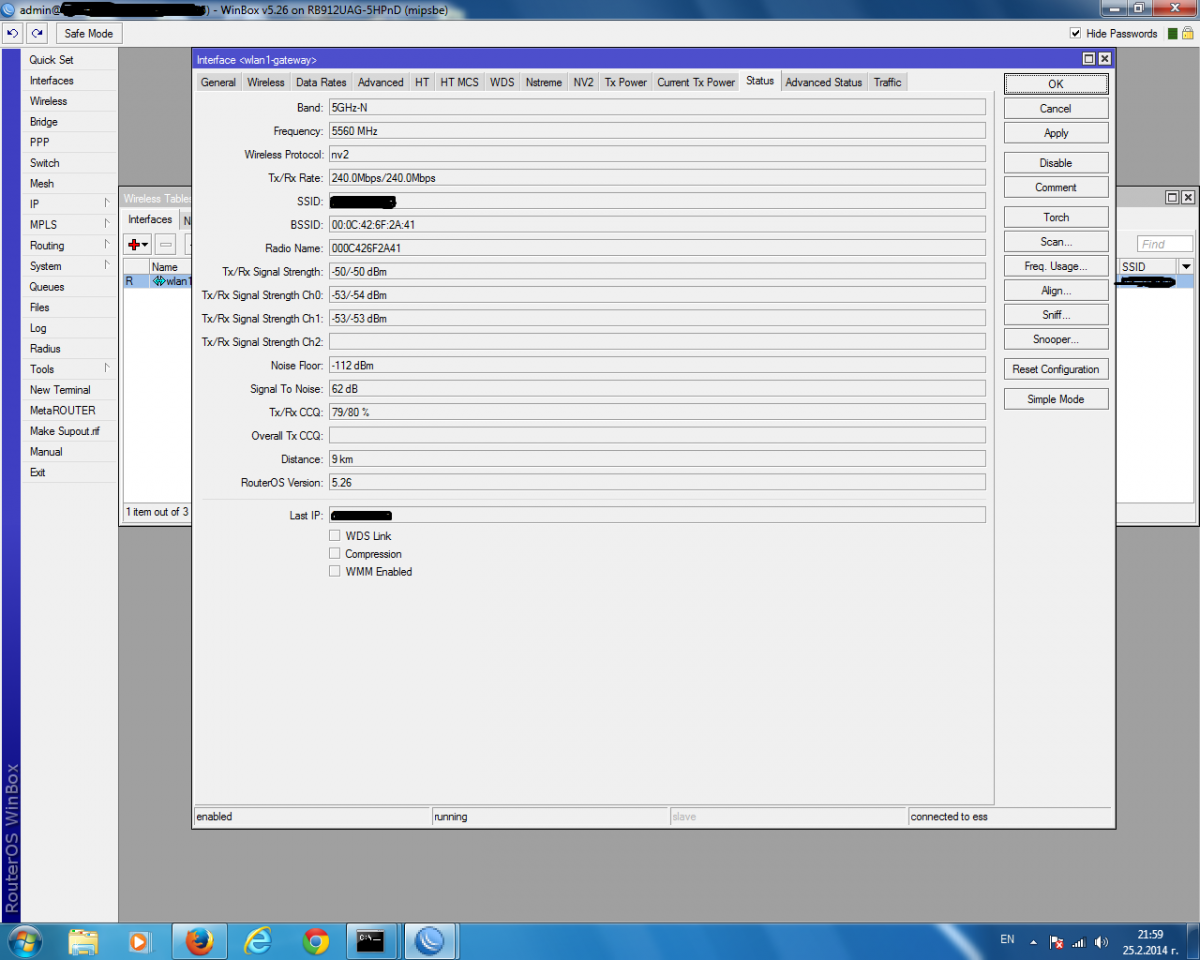Screen dimensions: 1200x960
Task: Expand the Routing submenu in sidebar
Action: tap(67, 245)
